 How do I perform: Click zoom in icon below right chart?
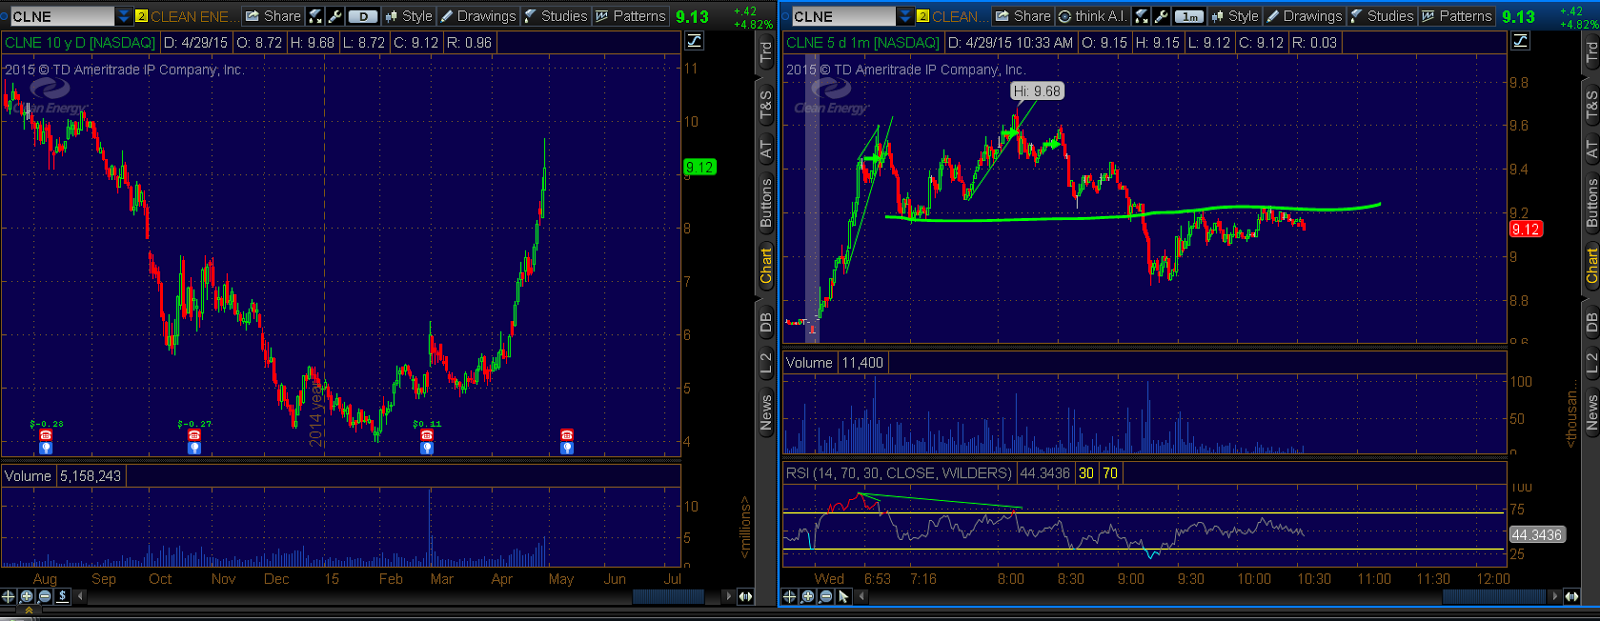point(807,596)
